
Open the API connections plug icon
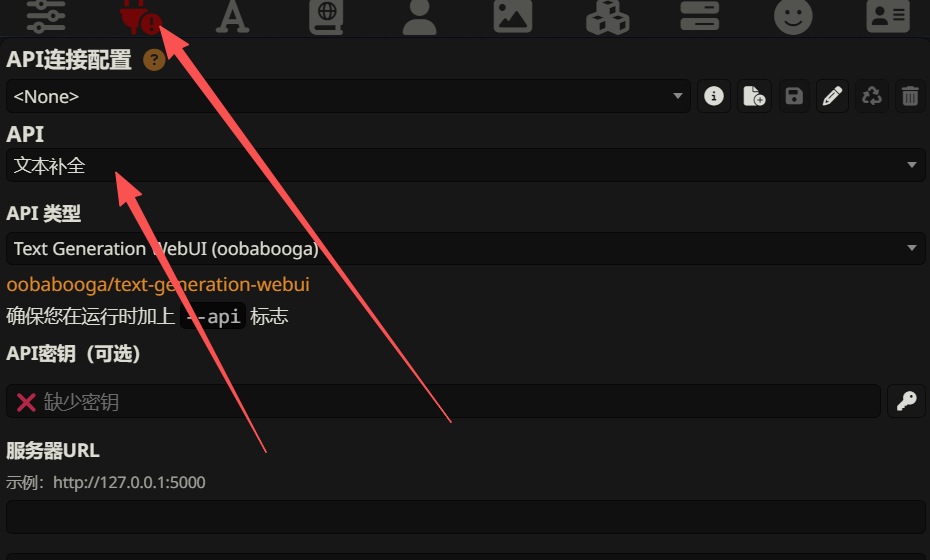pyautogui.click(x=140, y=16)
